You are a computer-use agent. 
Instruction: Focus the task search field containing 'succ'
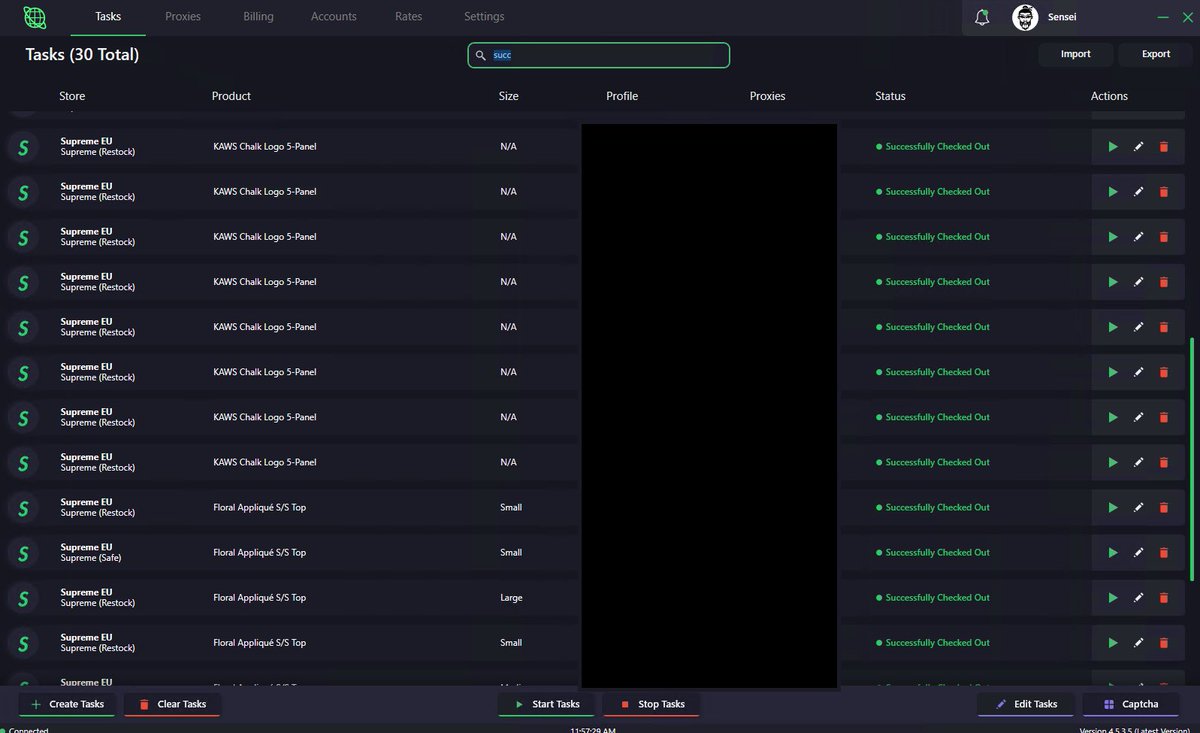599,56
